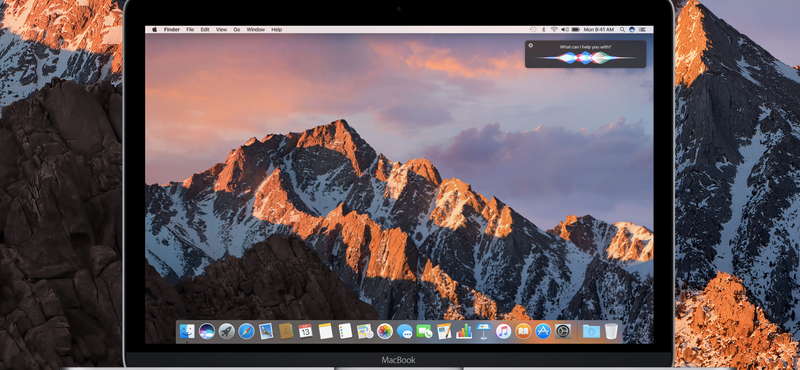This screenshot has height=370, width=800.
Task: Open Notification Center list icon
Action: [x=642, y=30]
